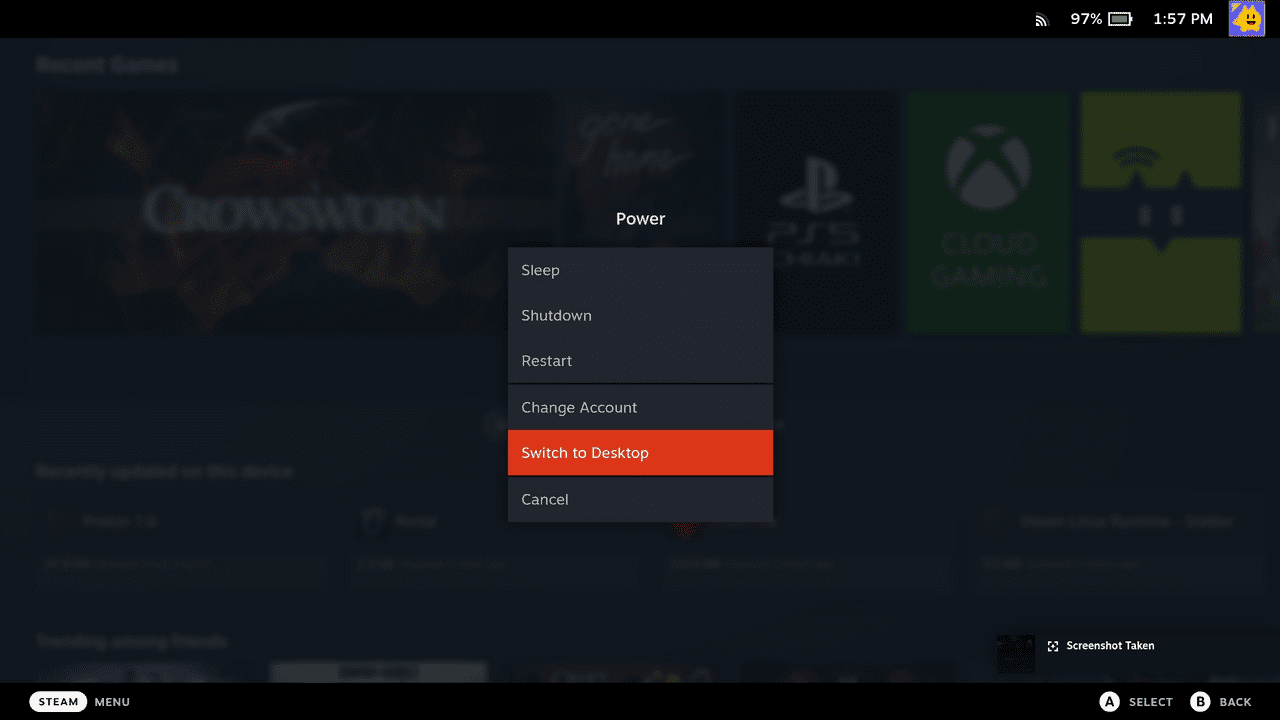Click the 1:57 PM clock display

pyautogui.click(x=1182, y=19)
